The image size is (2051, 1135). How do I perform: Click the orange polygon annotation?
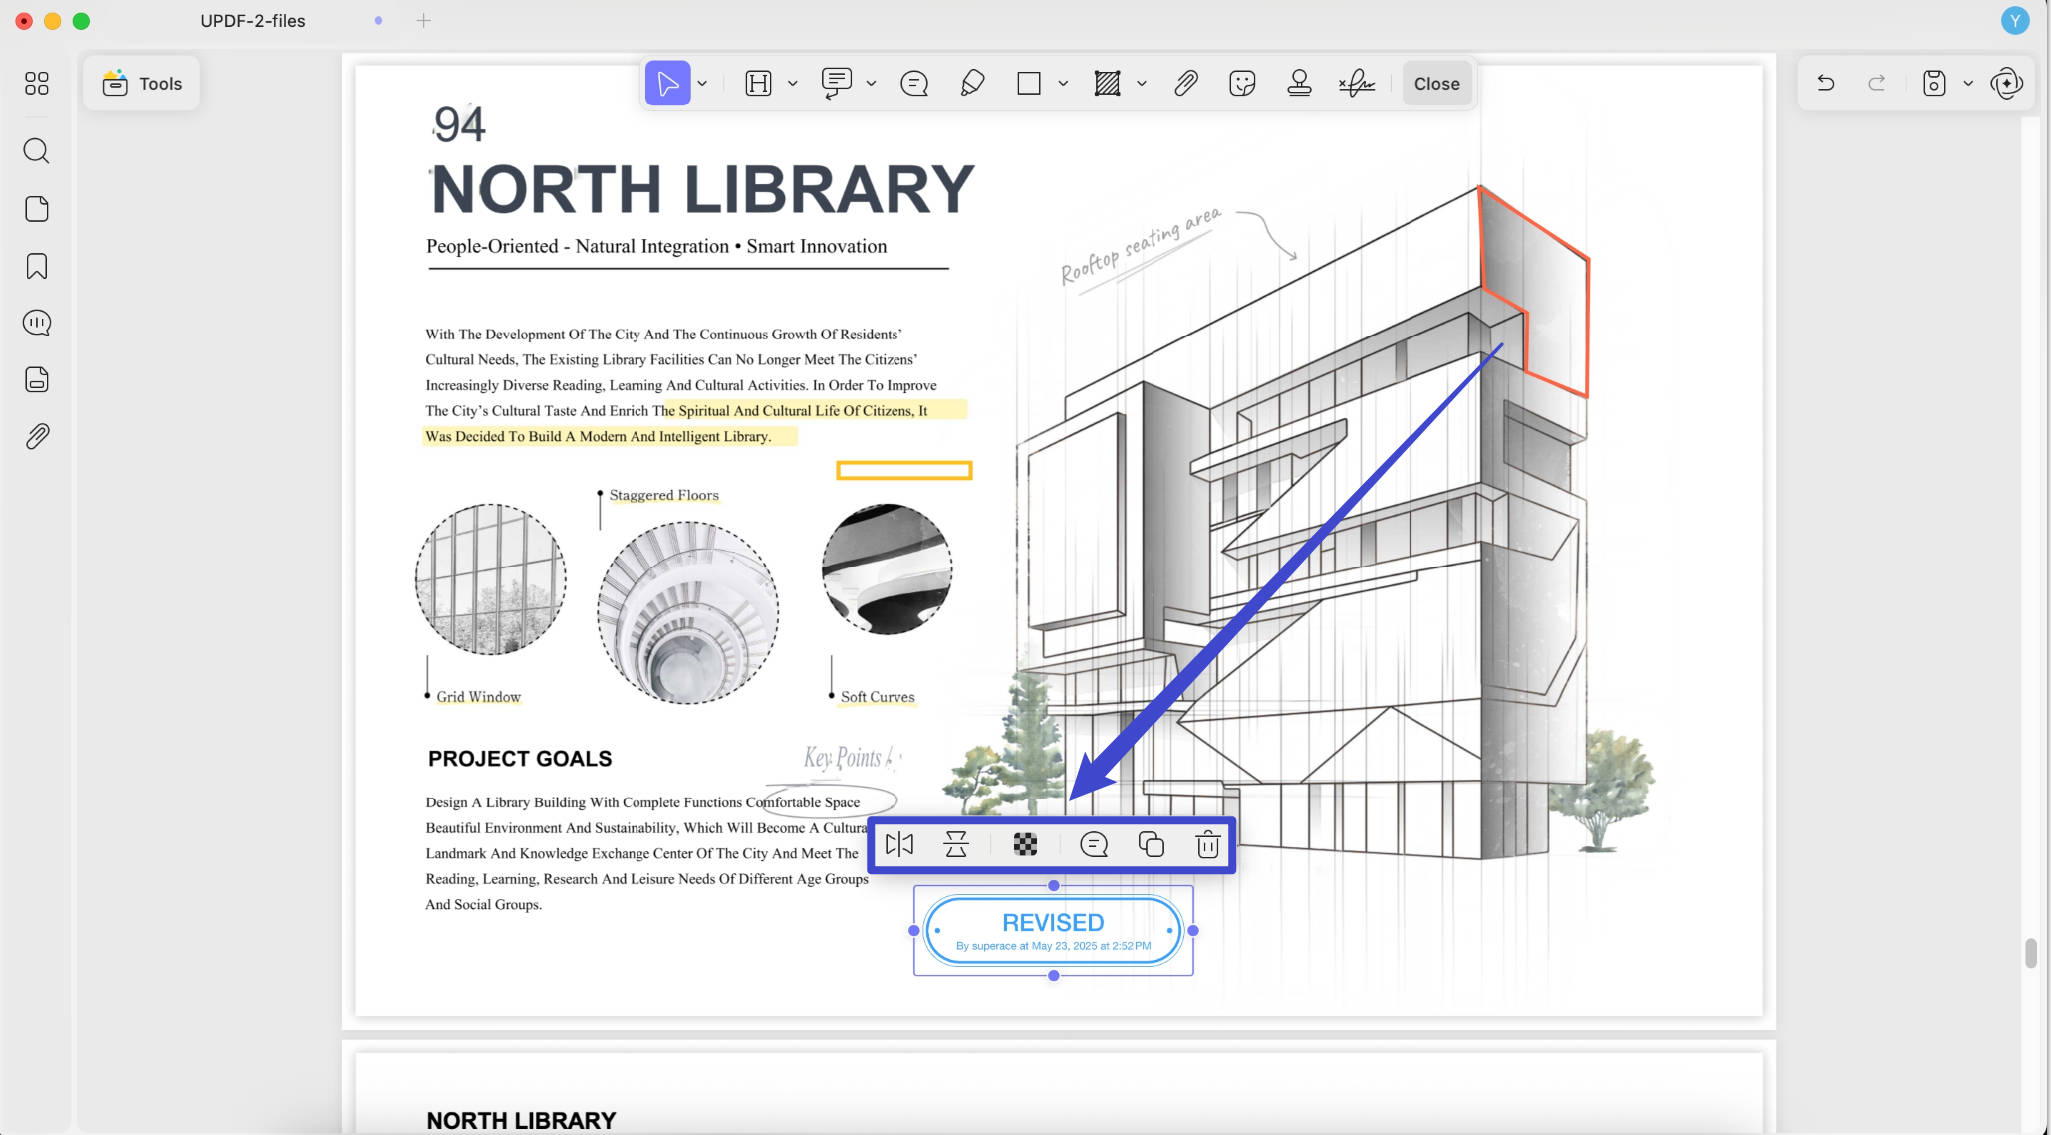[1535, 291]
